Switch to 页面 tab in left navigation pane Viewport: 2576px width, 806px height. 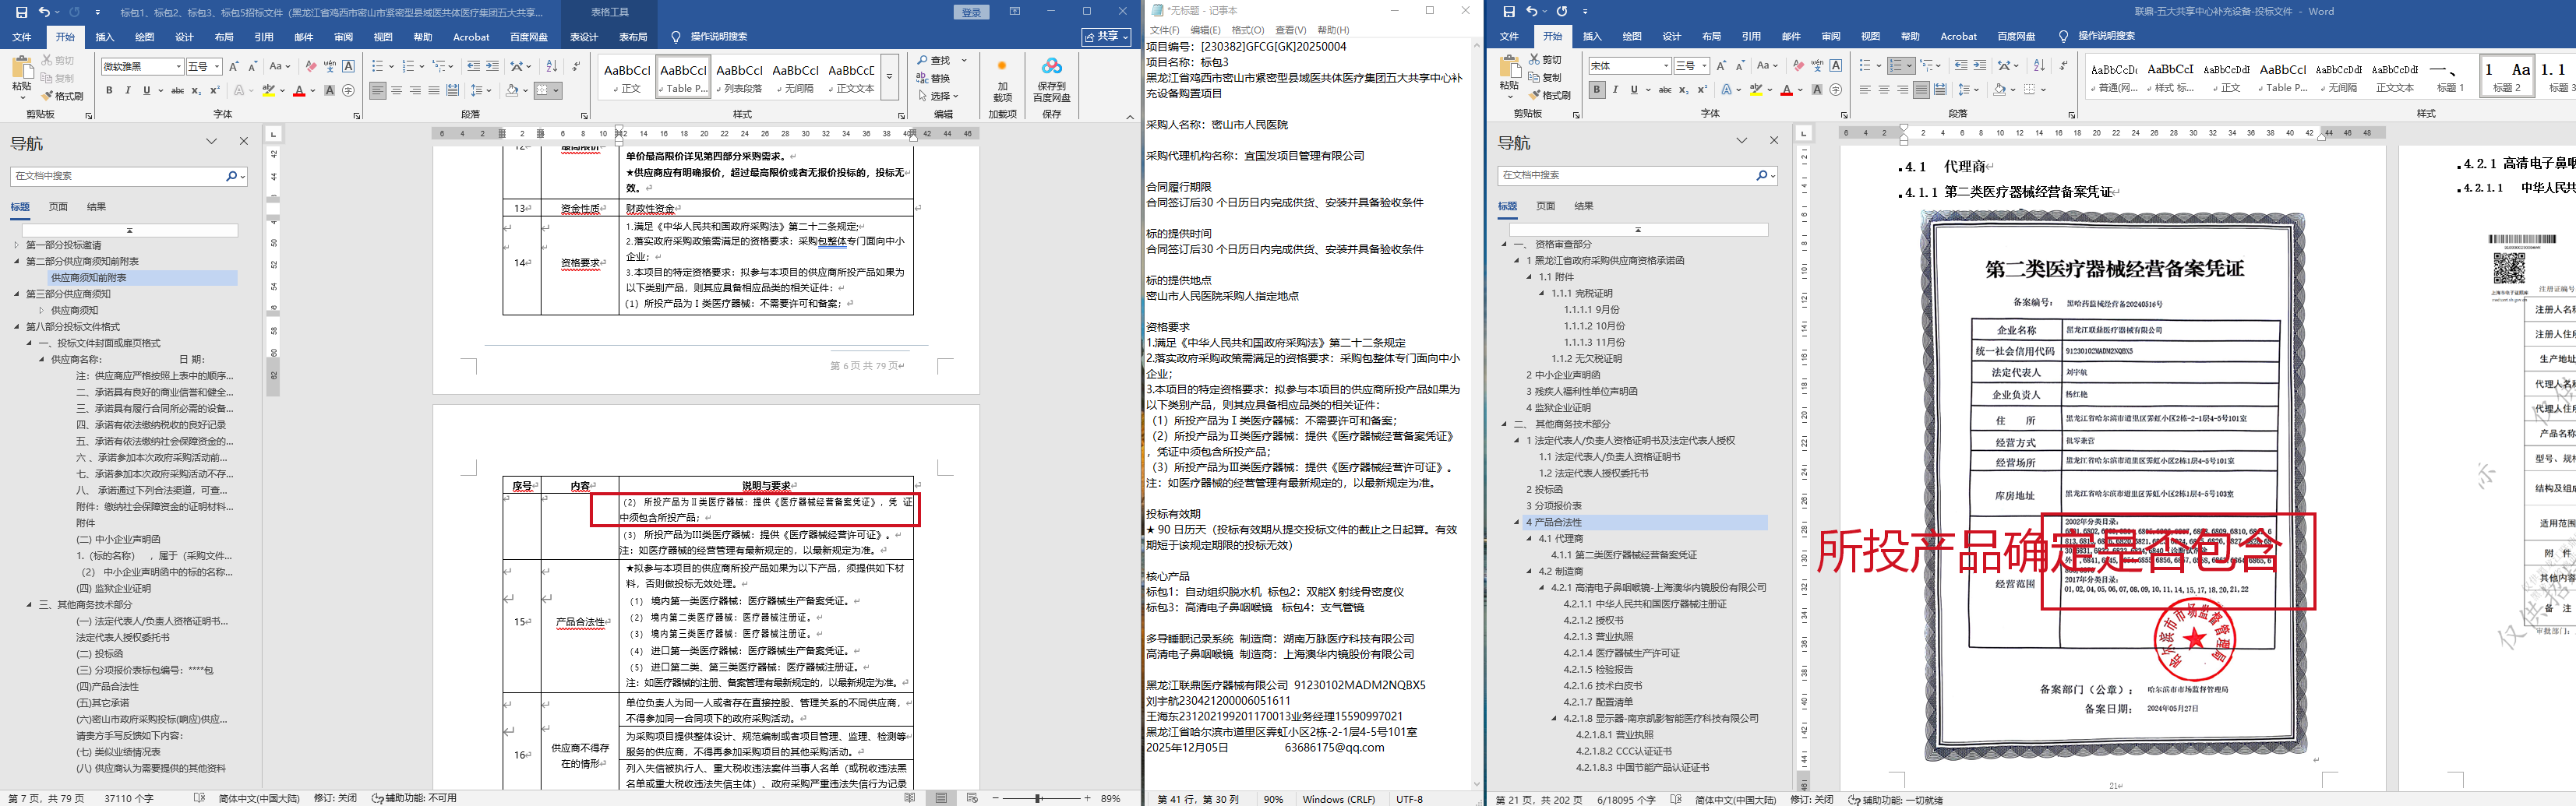tap(58, 207)
